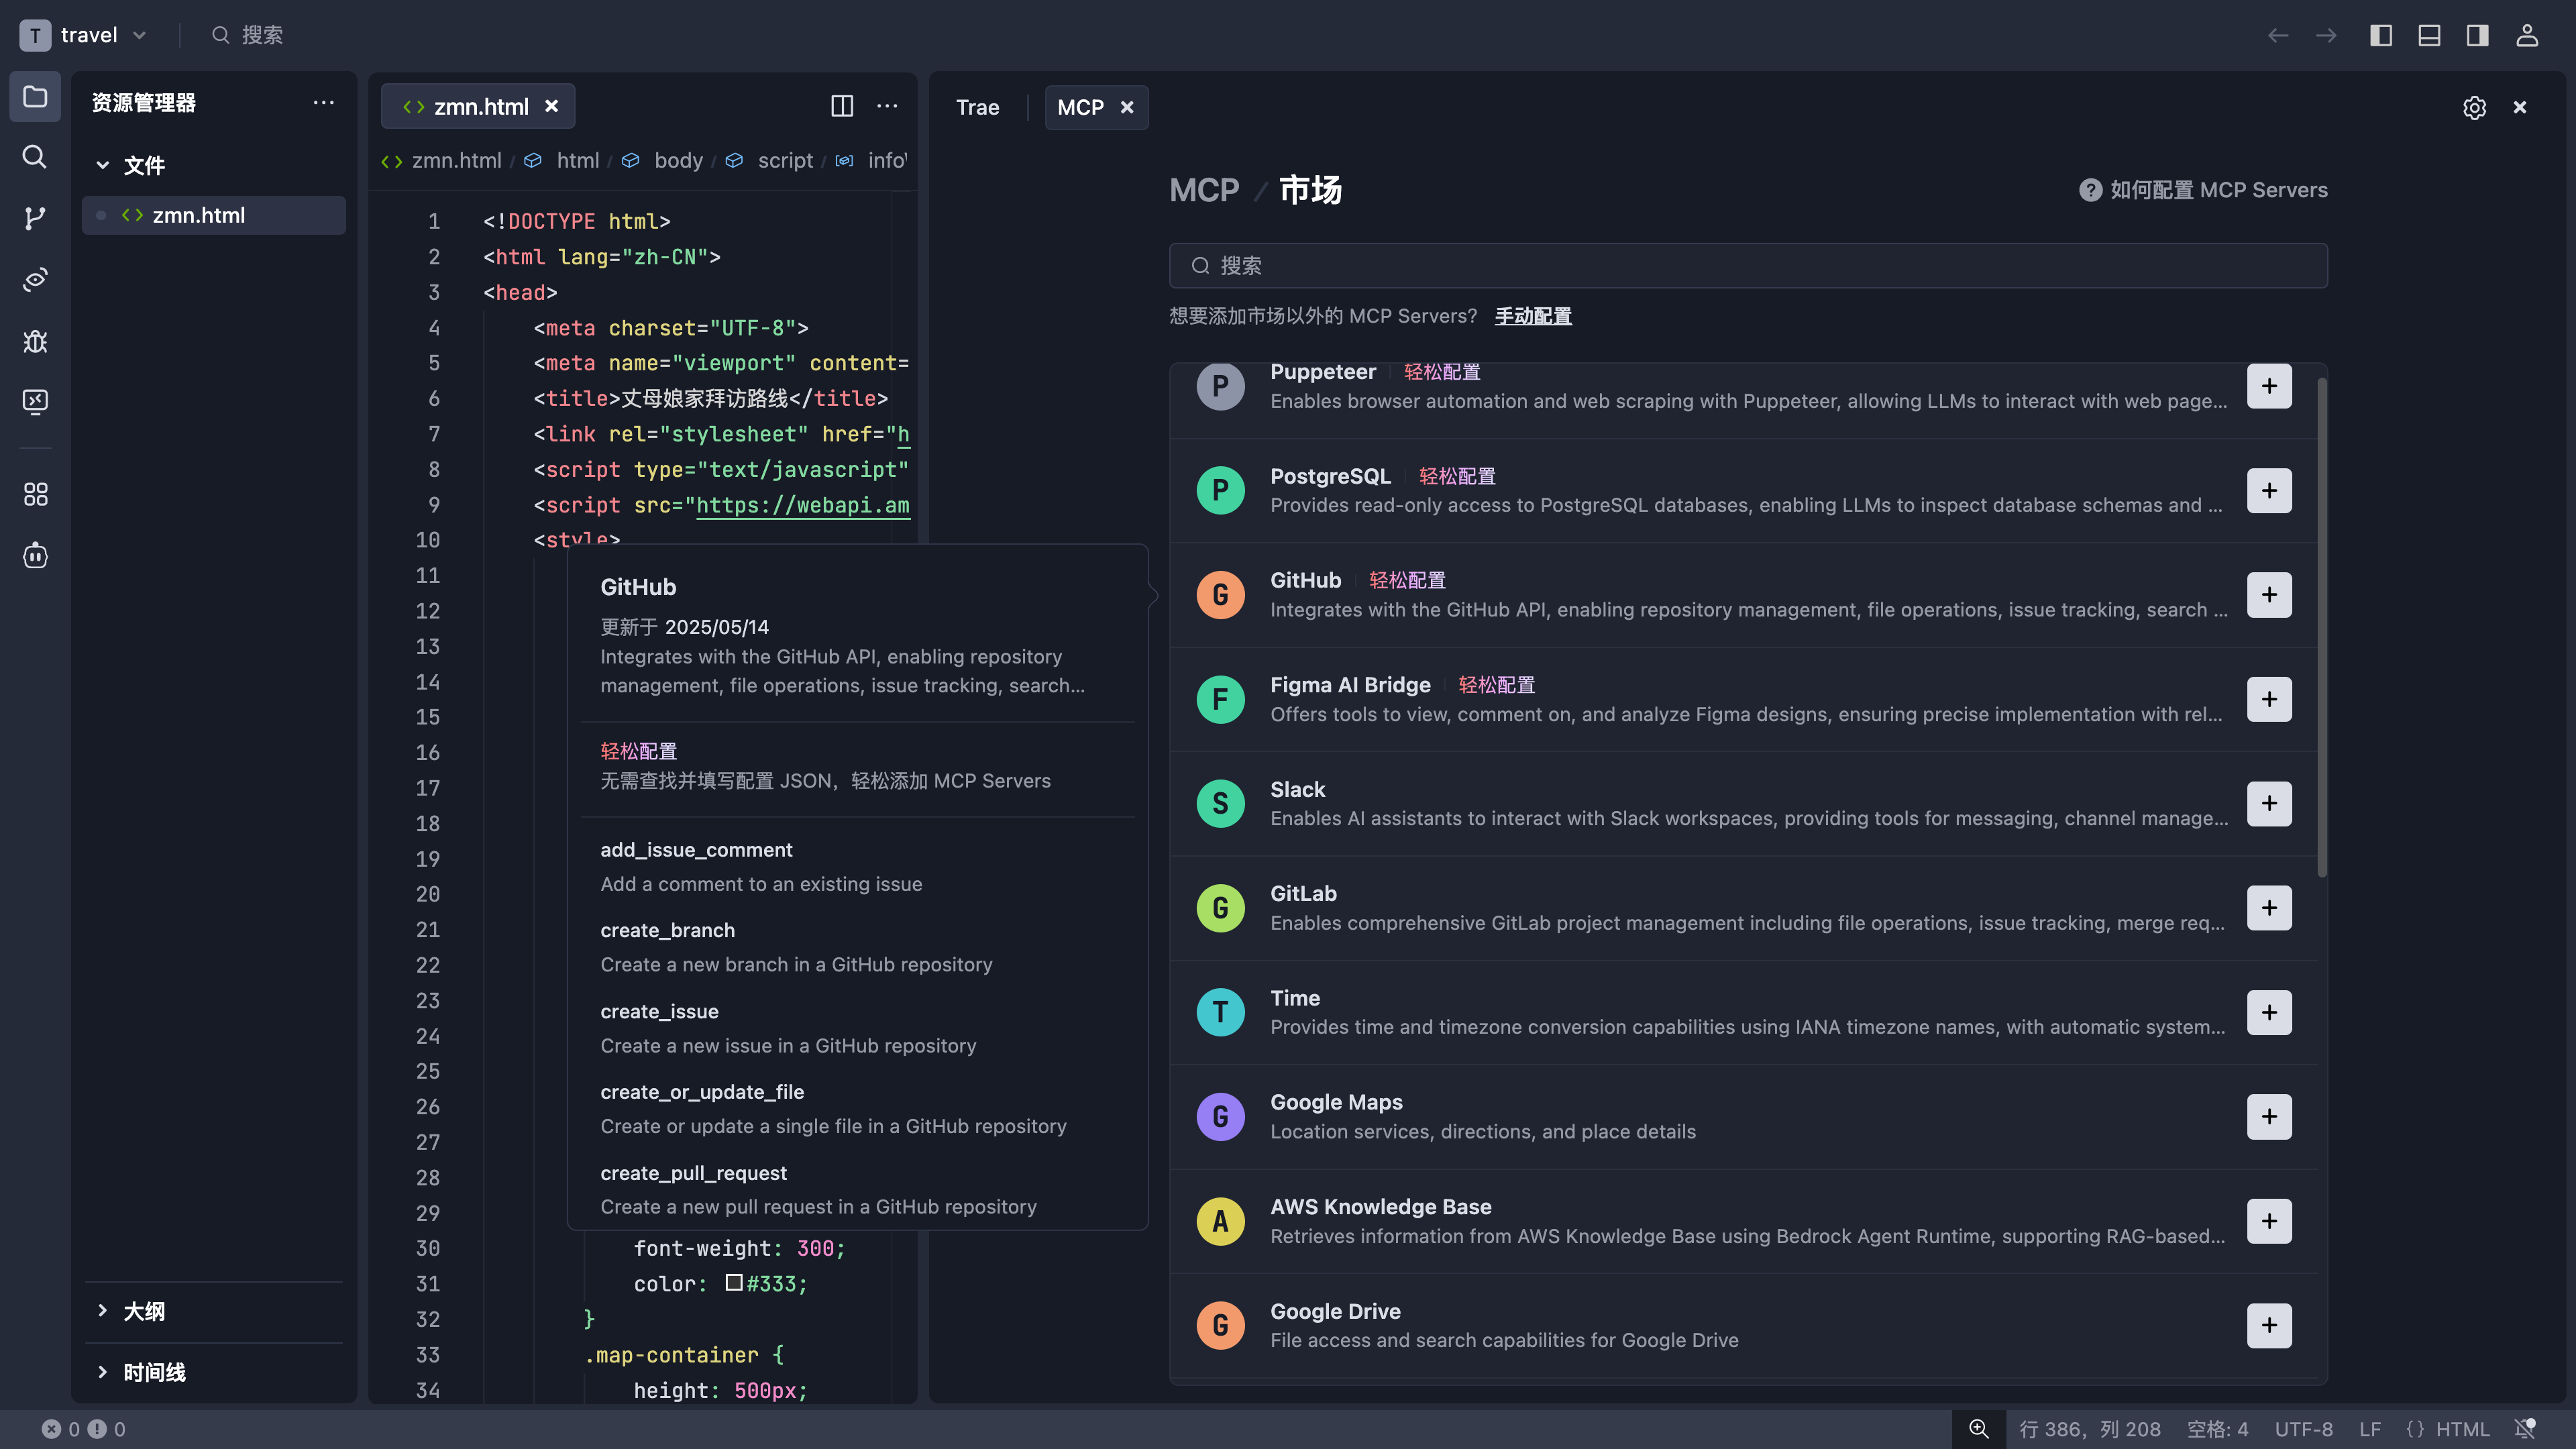Expand the 时间线 timeline section
This screenshot has height=1449, width=2576.
[154, 1372]
